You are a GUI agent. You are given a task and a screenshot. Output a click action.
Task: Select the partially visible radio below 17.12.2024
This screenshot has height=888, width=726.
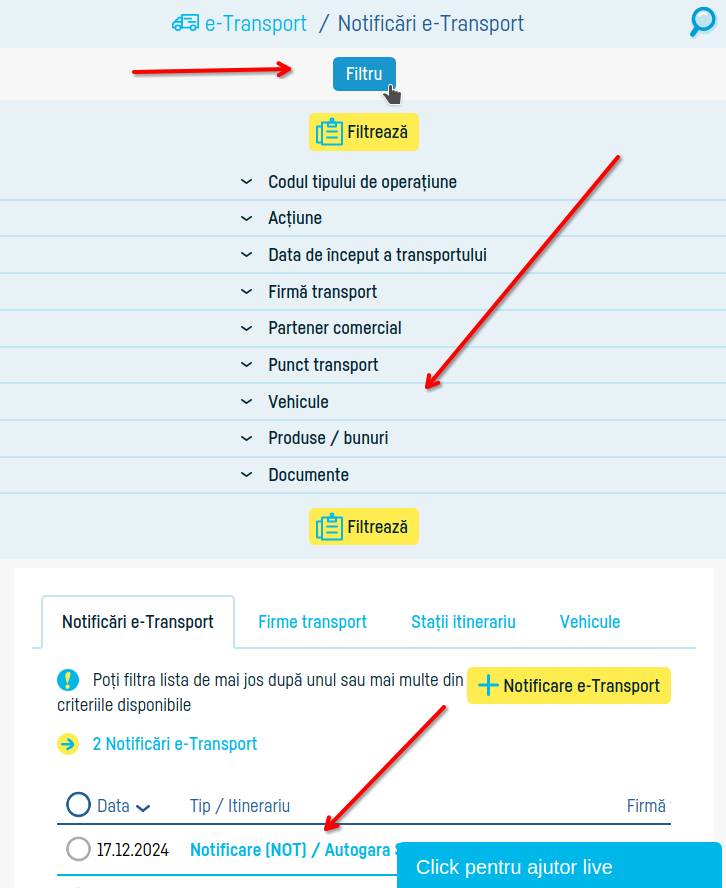pos(77,884)
